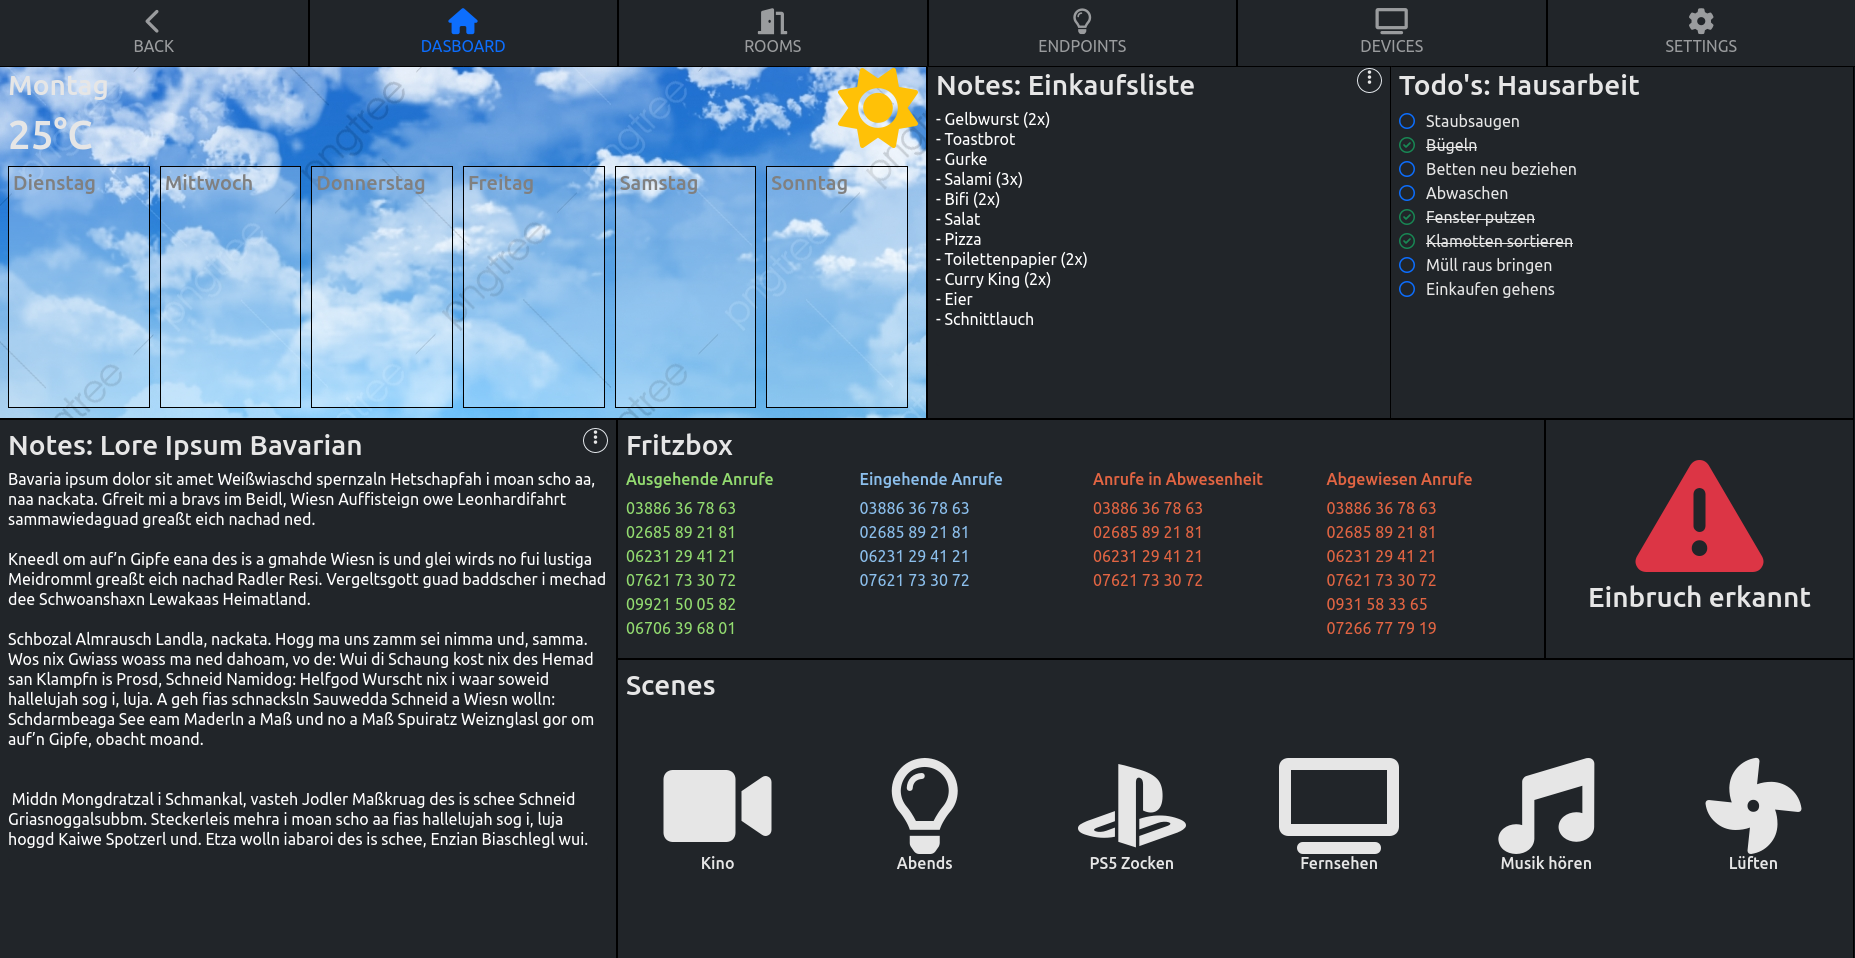This screenshot has width=1855, height=958.
Task: Check off Müll raus bringen
Action: [1407, 265]
